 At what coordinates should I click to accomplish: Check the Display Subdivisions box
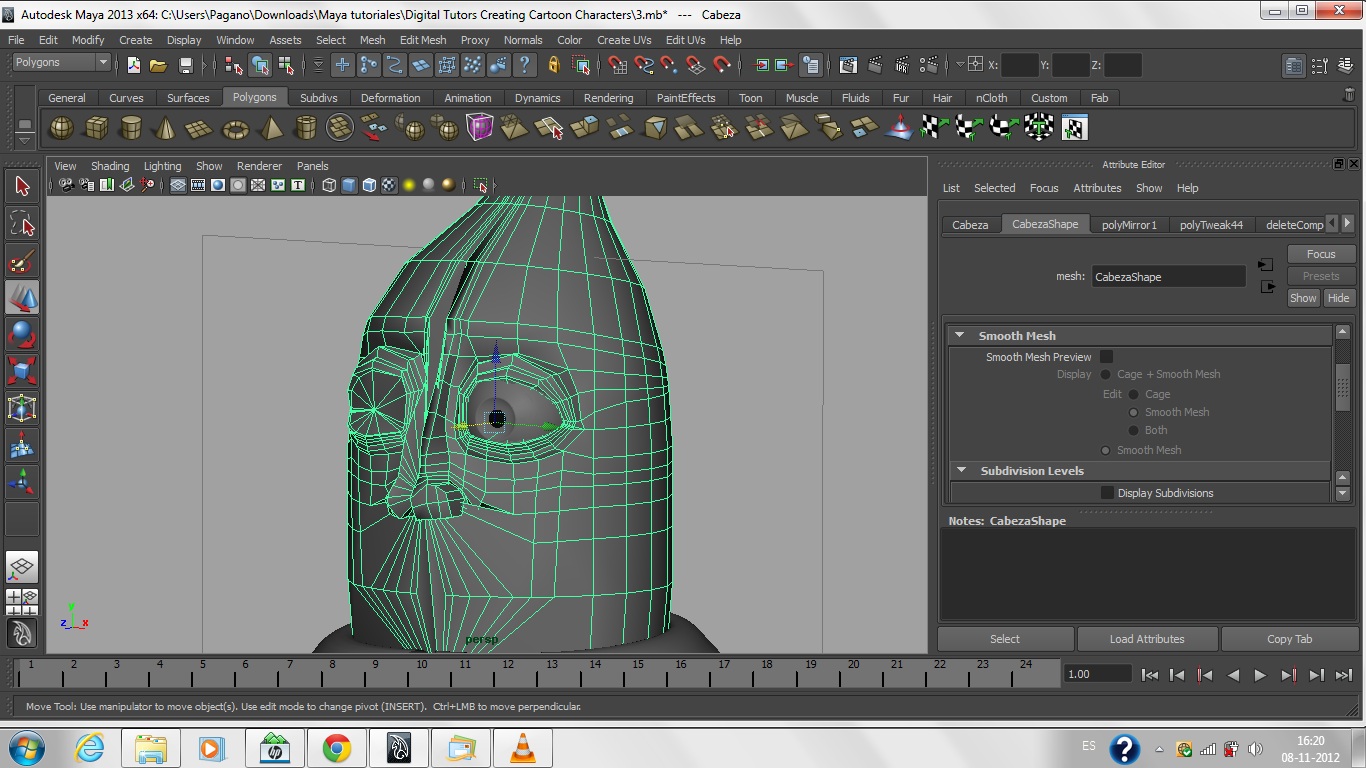pos(1107,493)
